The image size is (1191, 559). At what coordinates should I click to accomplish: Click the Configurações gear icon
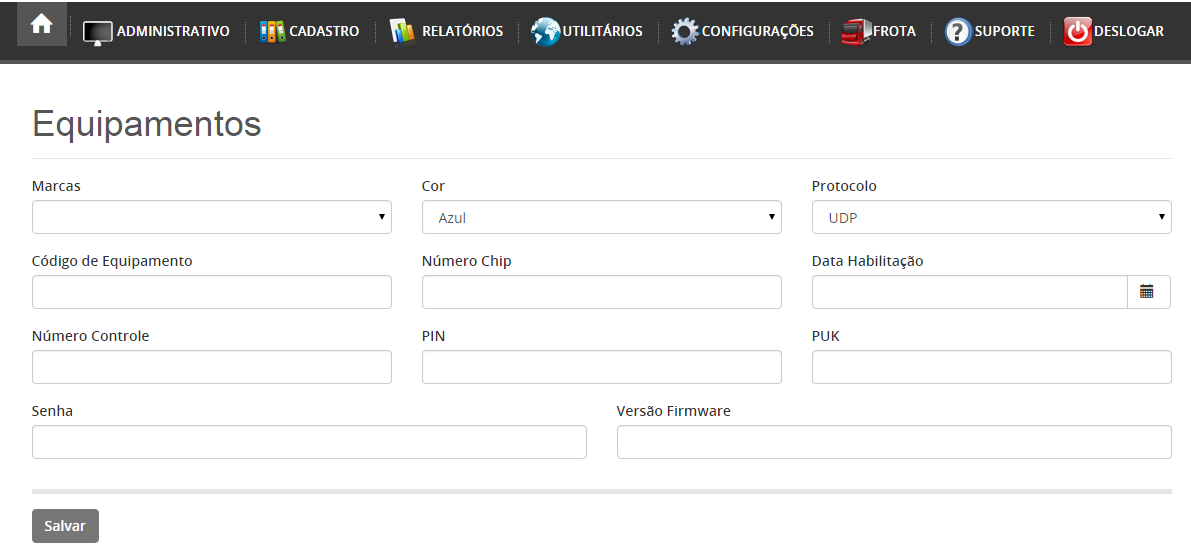(x=685, y=31)
